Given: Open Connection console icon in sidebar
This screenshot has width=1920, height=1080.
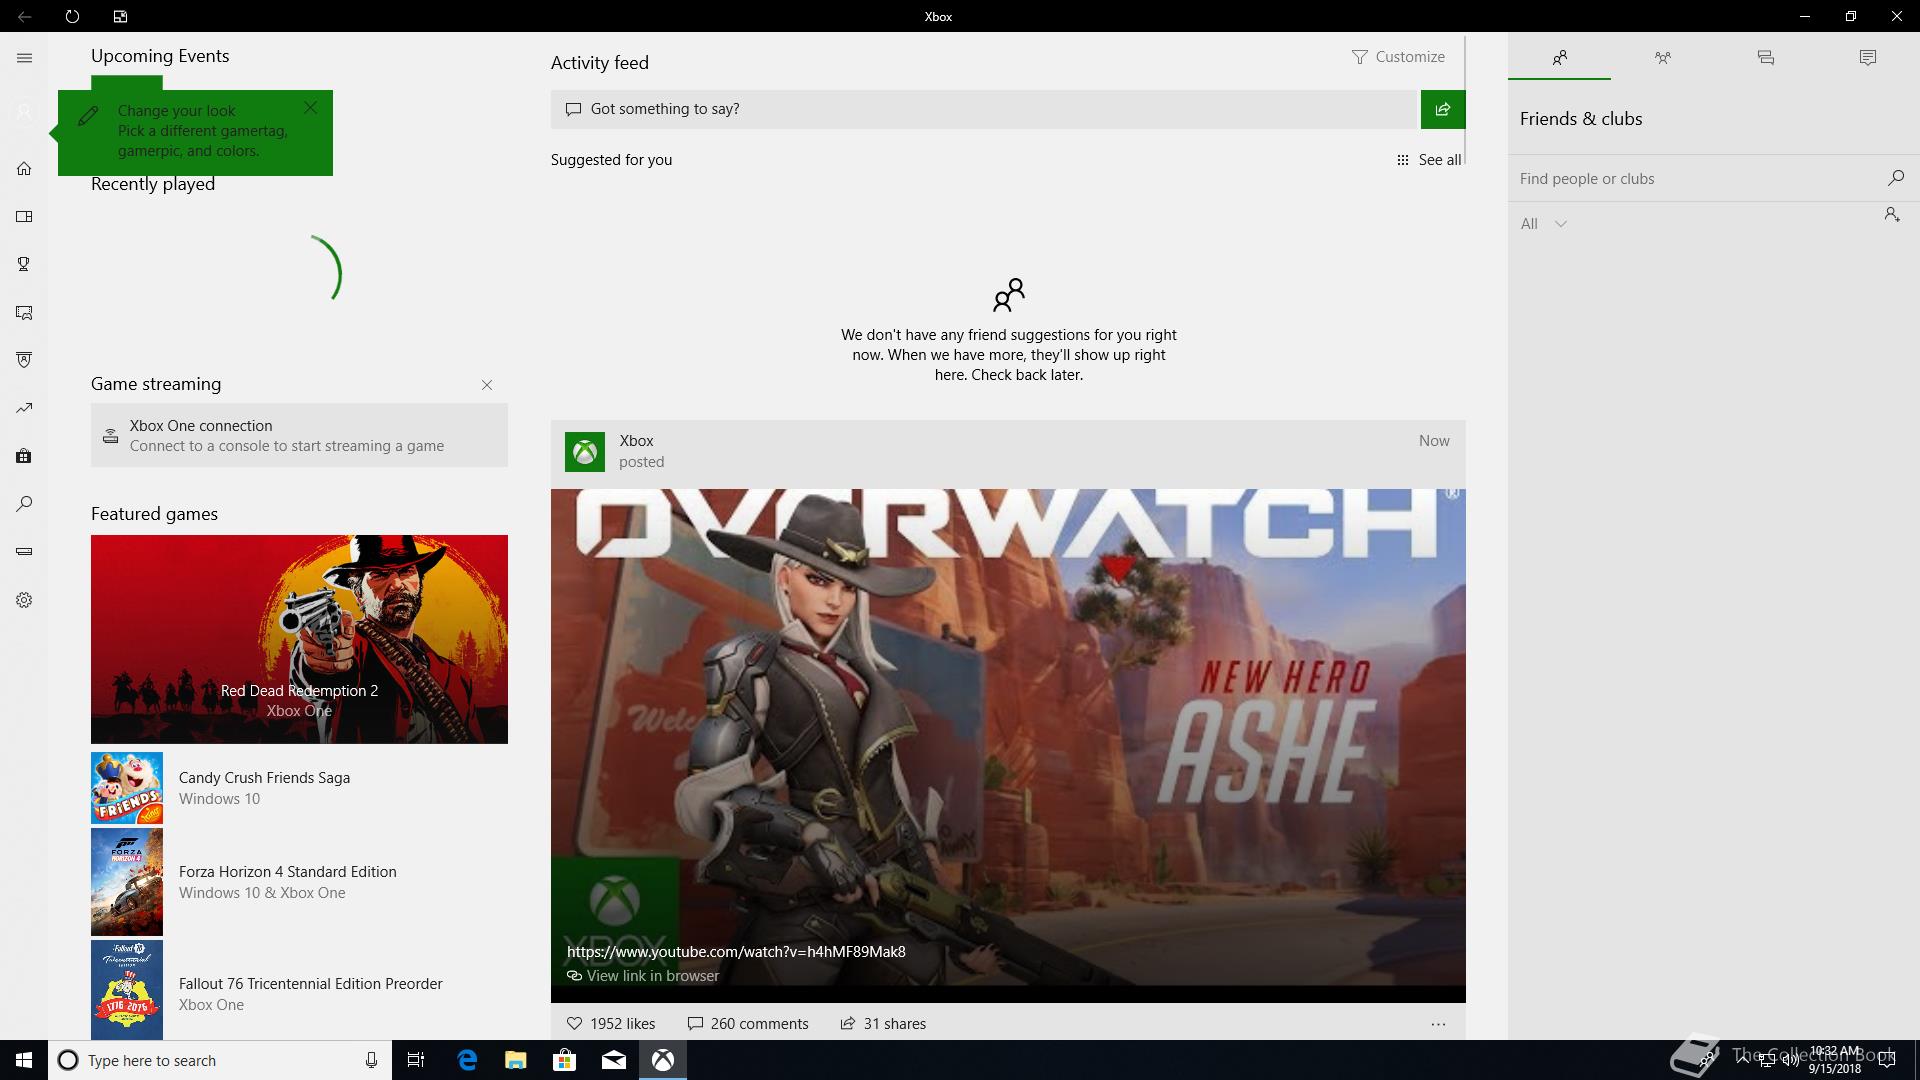Looking at the screenshot, I should click(24, 551).
